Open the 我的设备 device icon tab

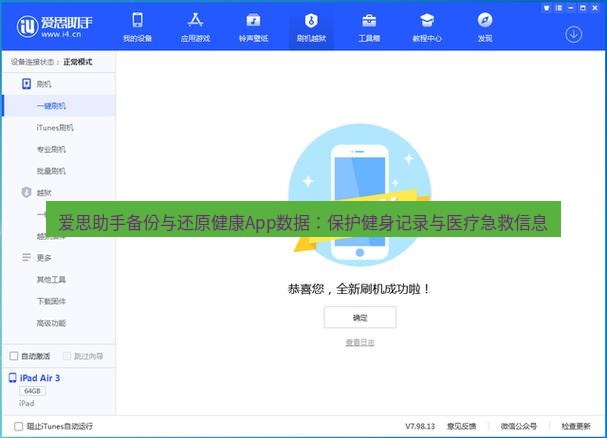coord(137,27)
